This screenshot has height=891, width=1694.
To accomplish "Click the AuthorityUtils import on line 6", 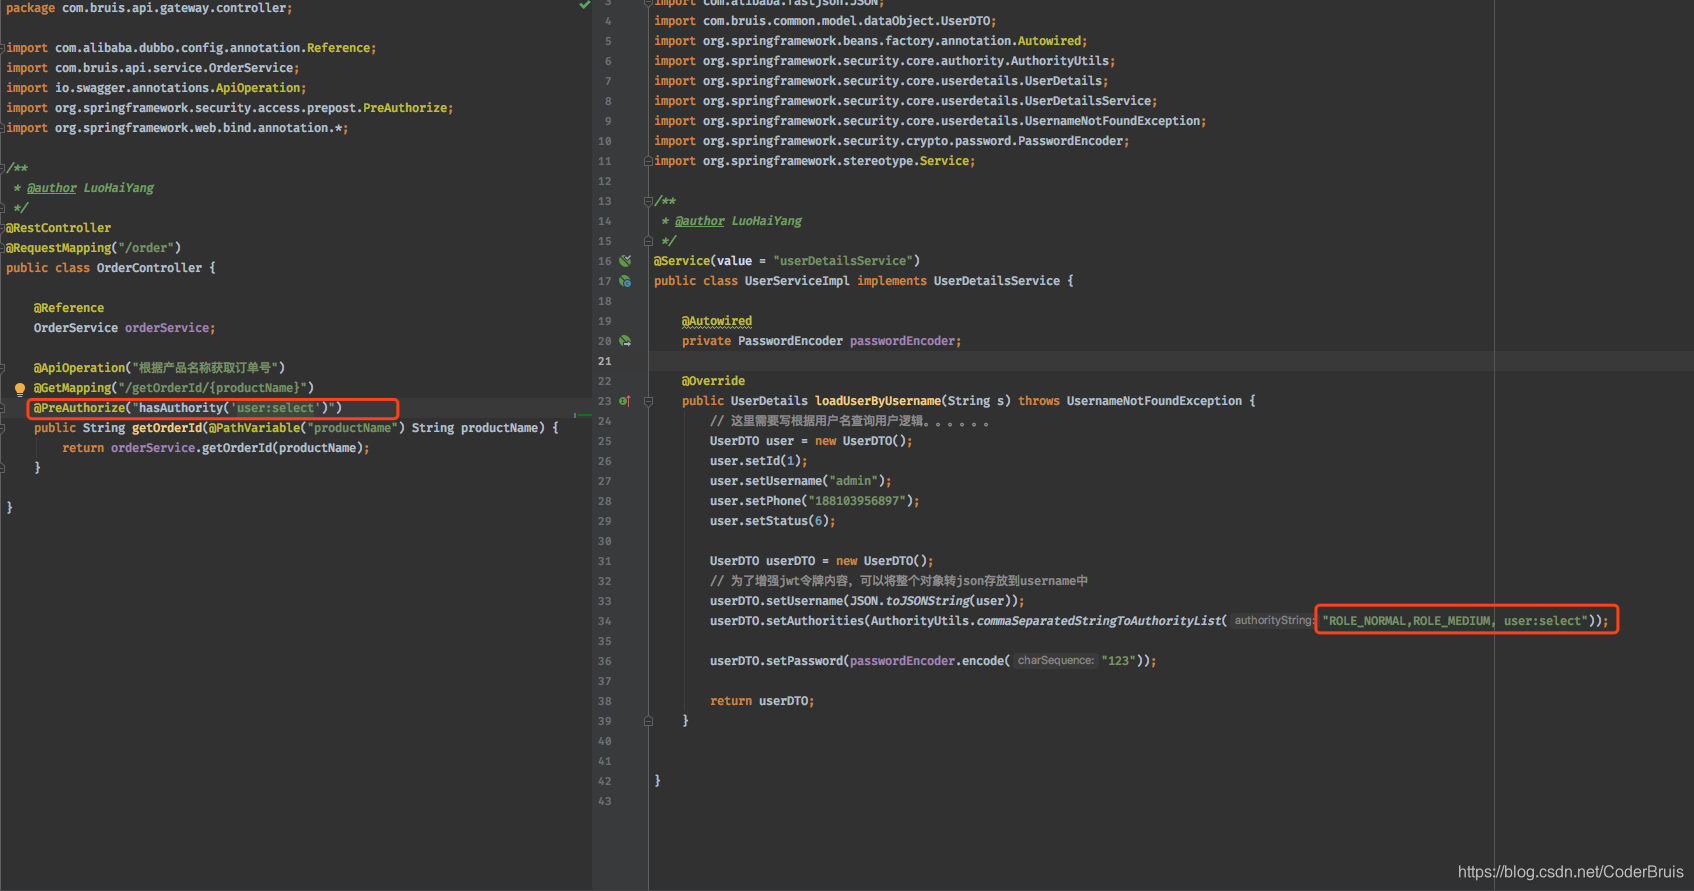I will coord(885,61).
